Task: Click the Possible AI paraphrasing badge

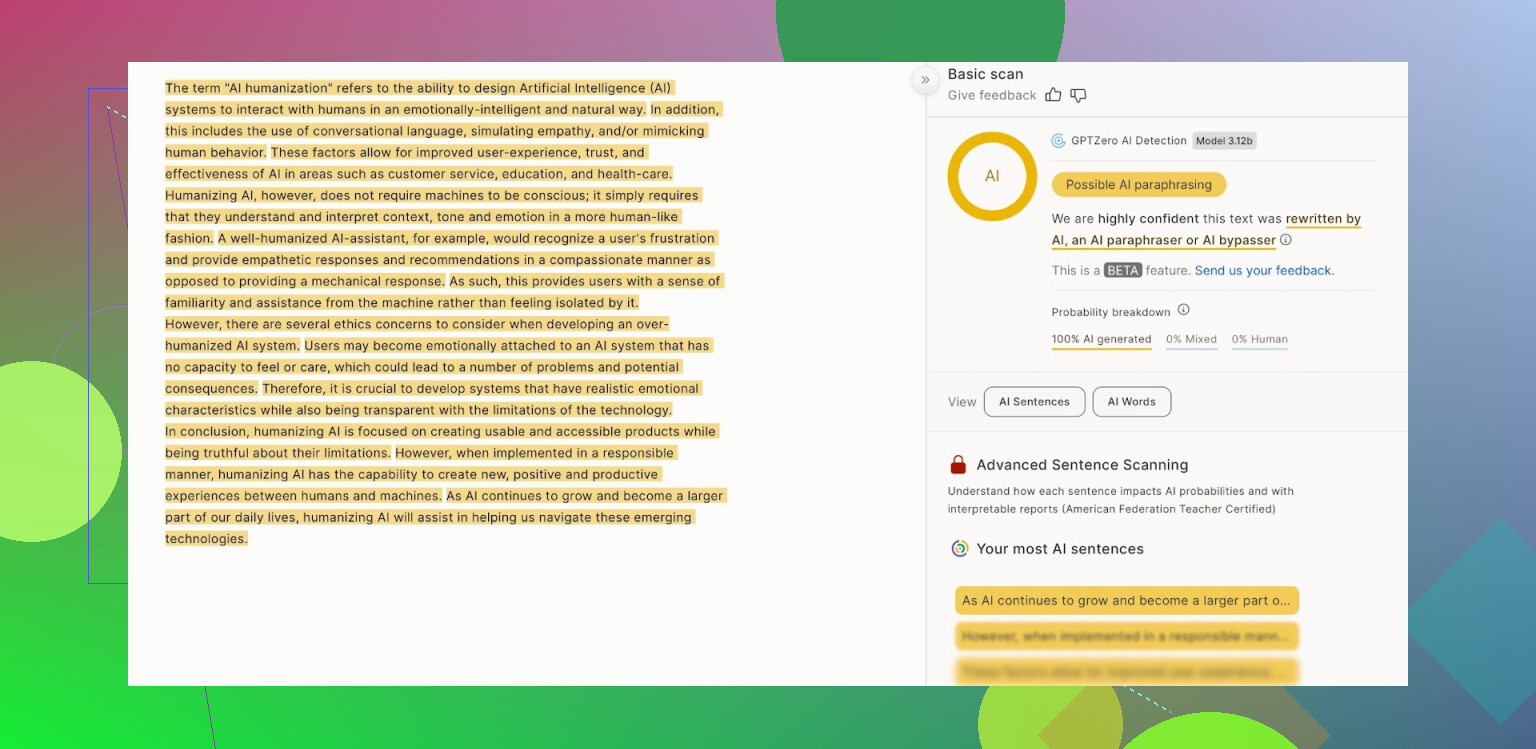Action: click(x=1138, y=185)
